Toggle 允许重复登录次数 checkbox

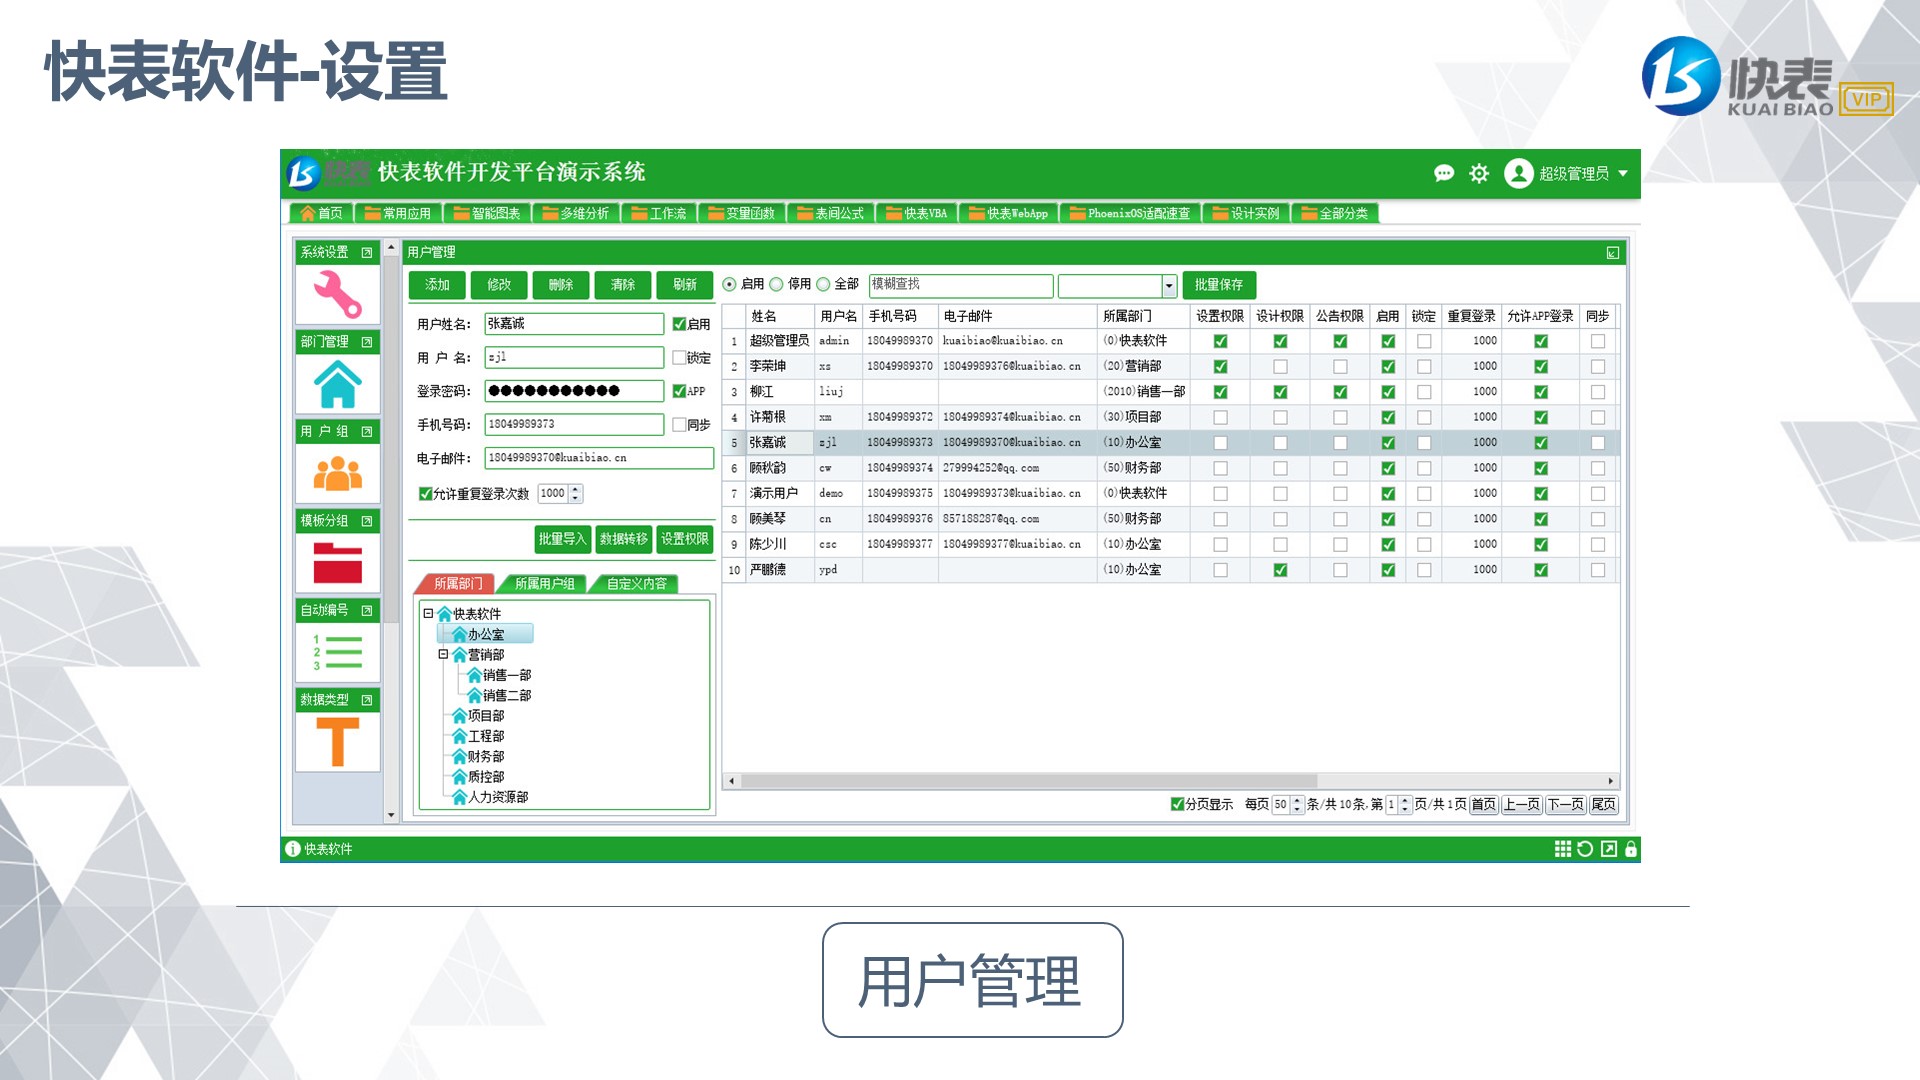[x=425, y=494]
